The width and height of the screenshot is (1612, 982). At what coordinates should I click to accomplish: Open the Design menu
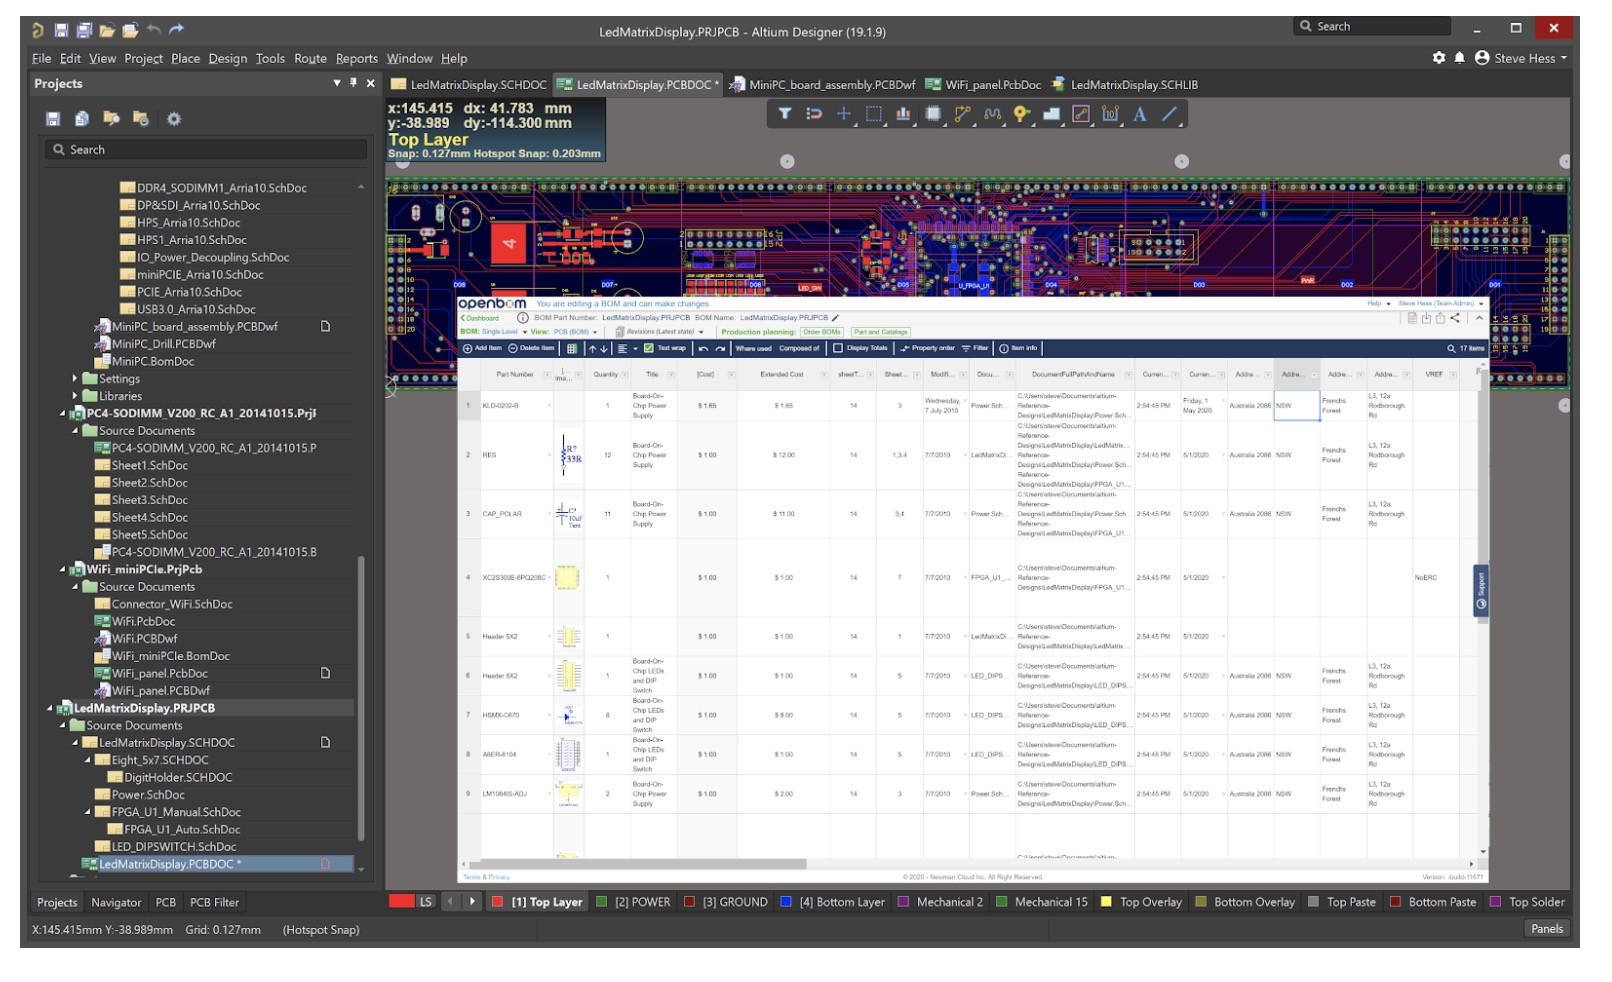227,58
